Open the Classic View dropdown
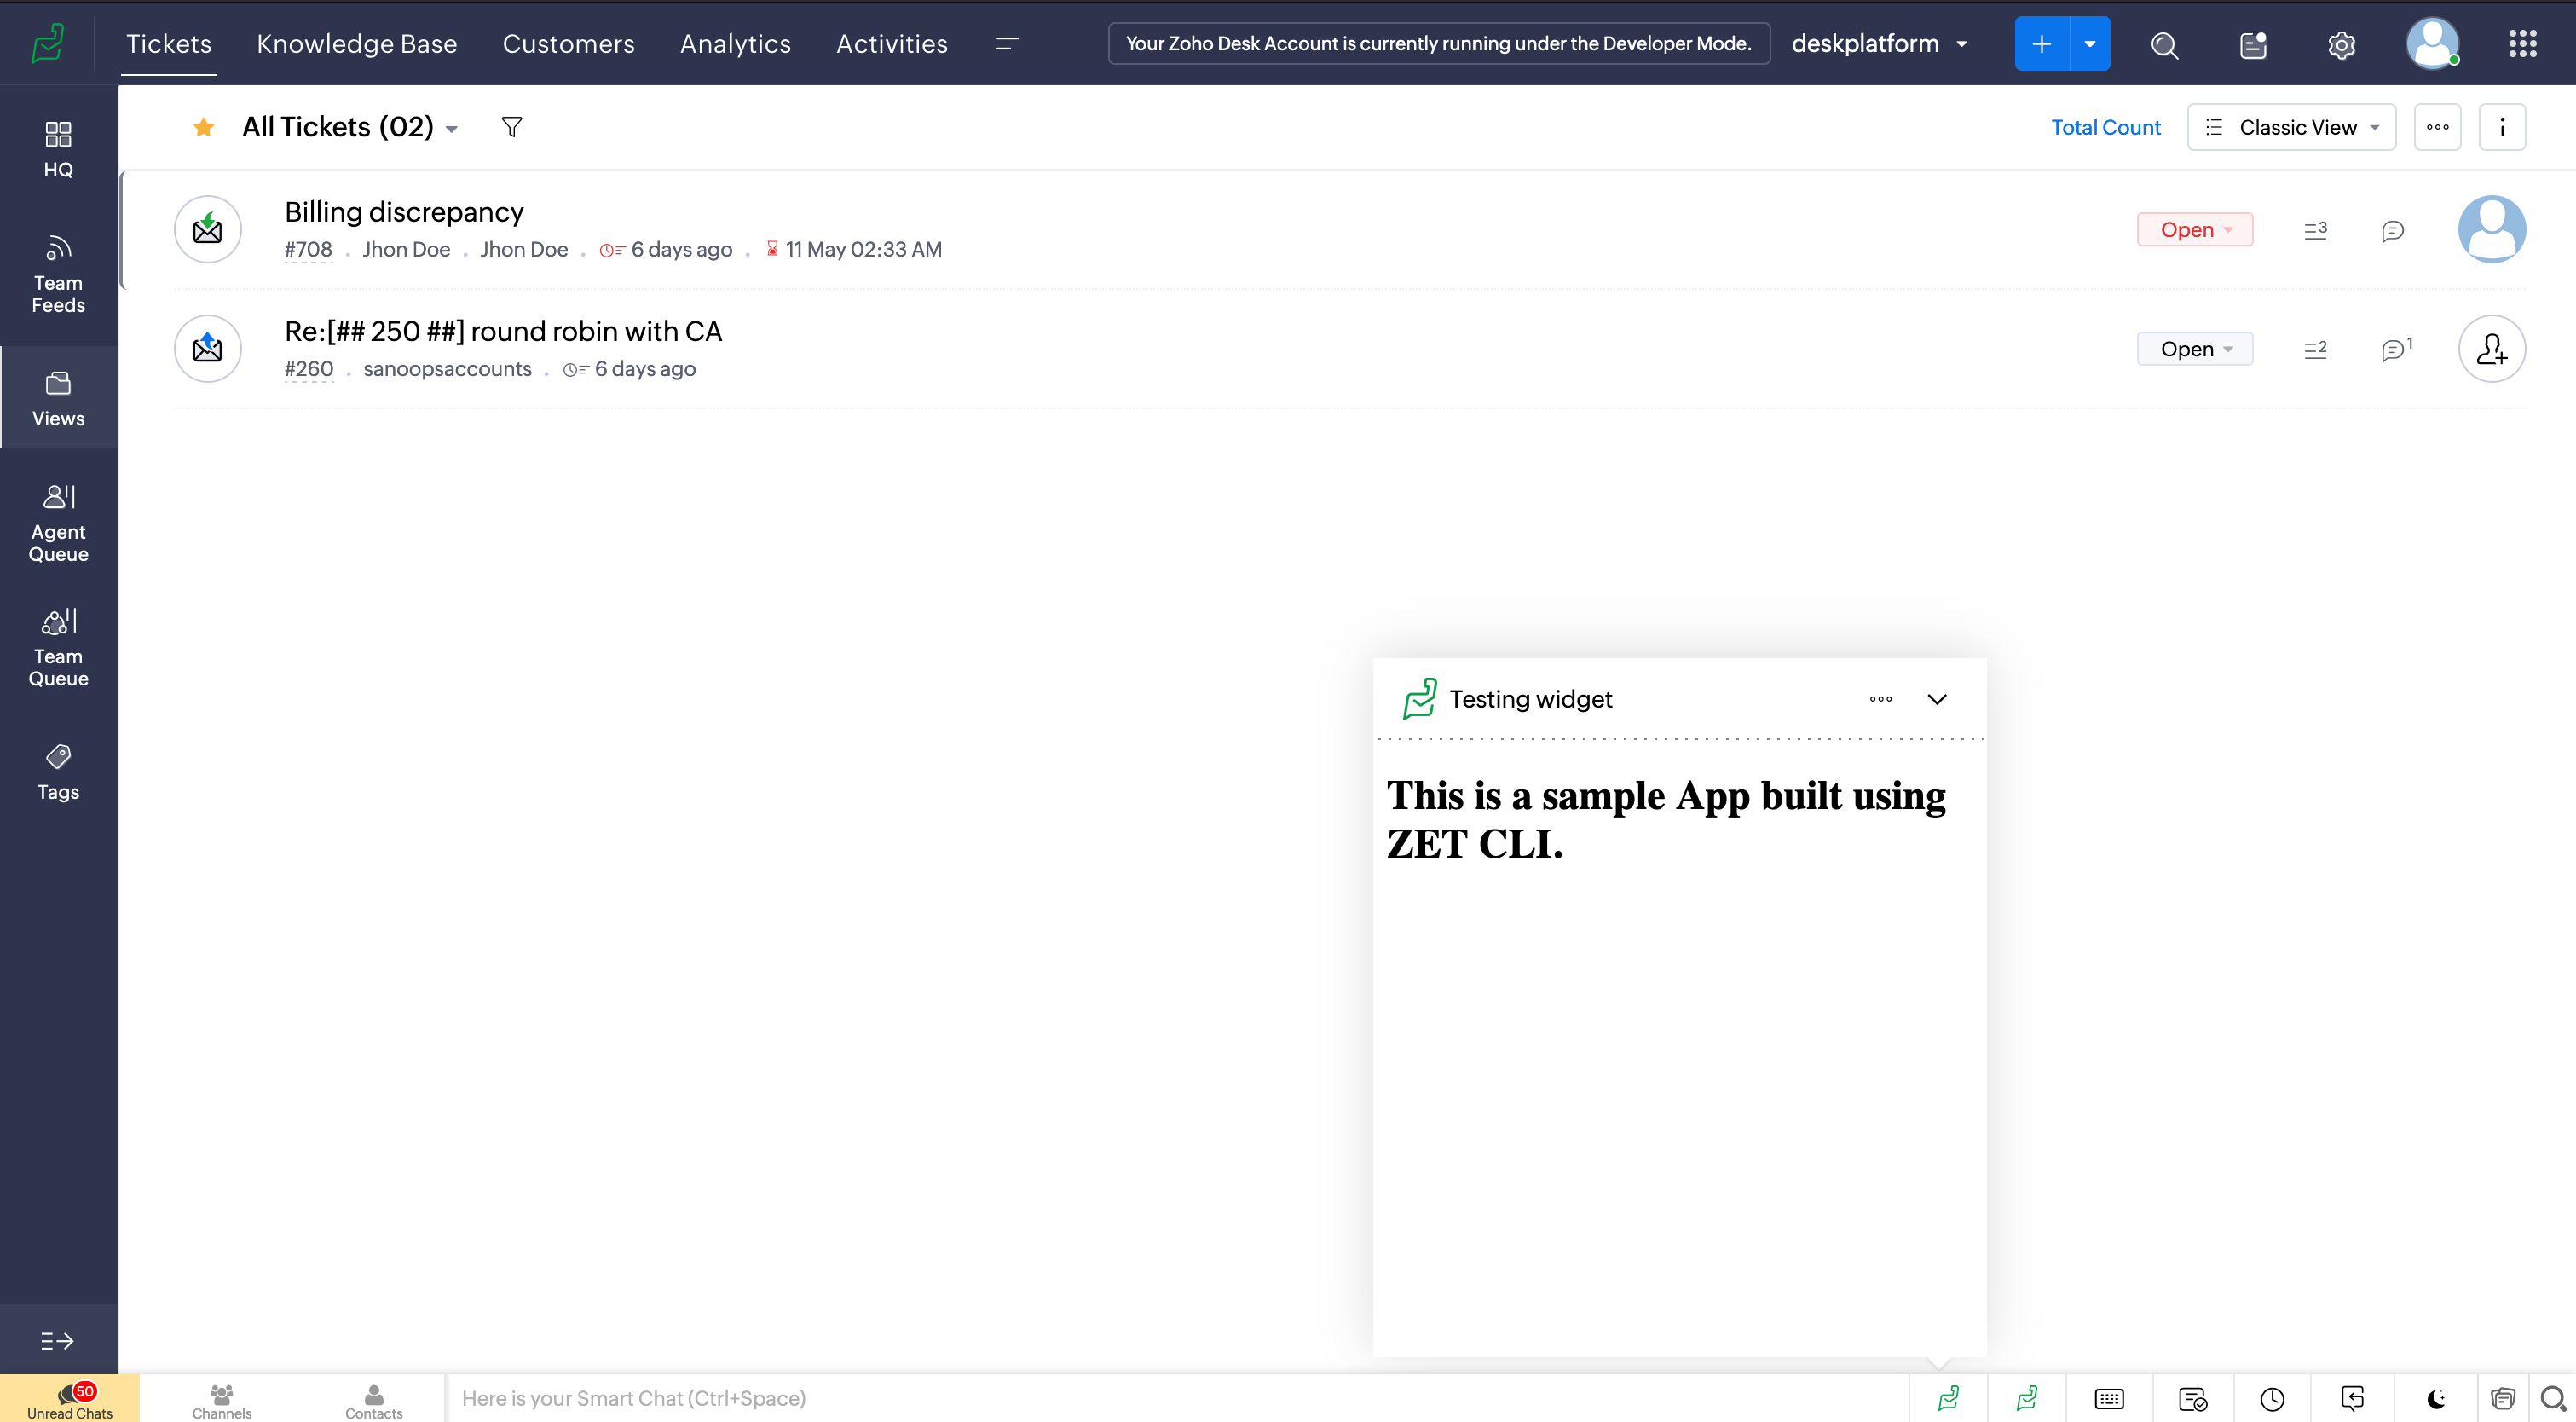2576x1422 pixels. pyautogui.click(x=2291, y=127)
